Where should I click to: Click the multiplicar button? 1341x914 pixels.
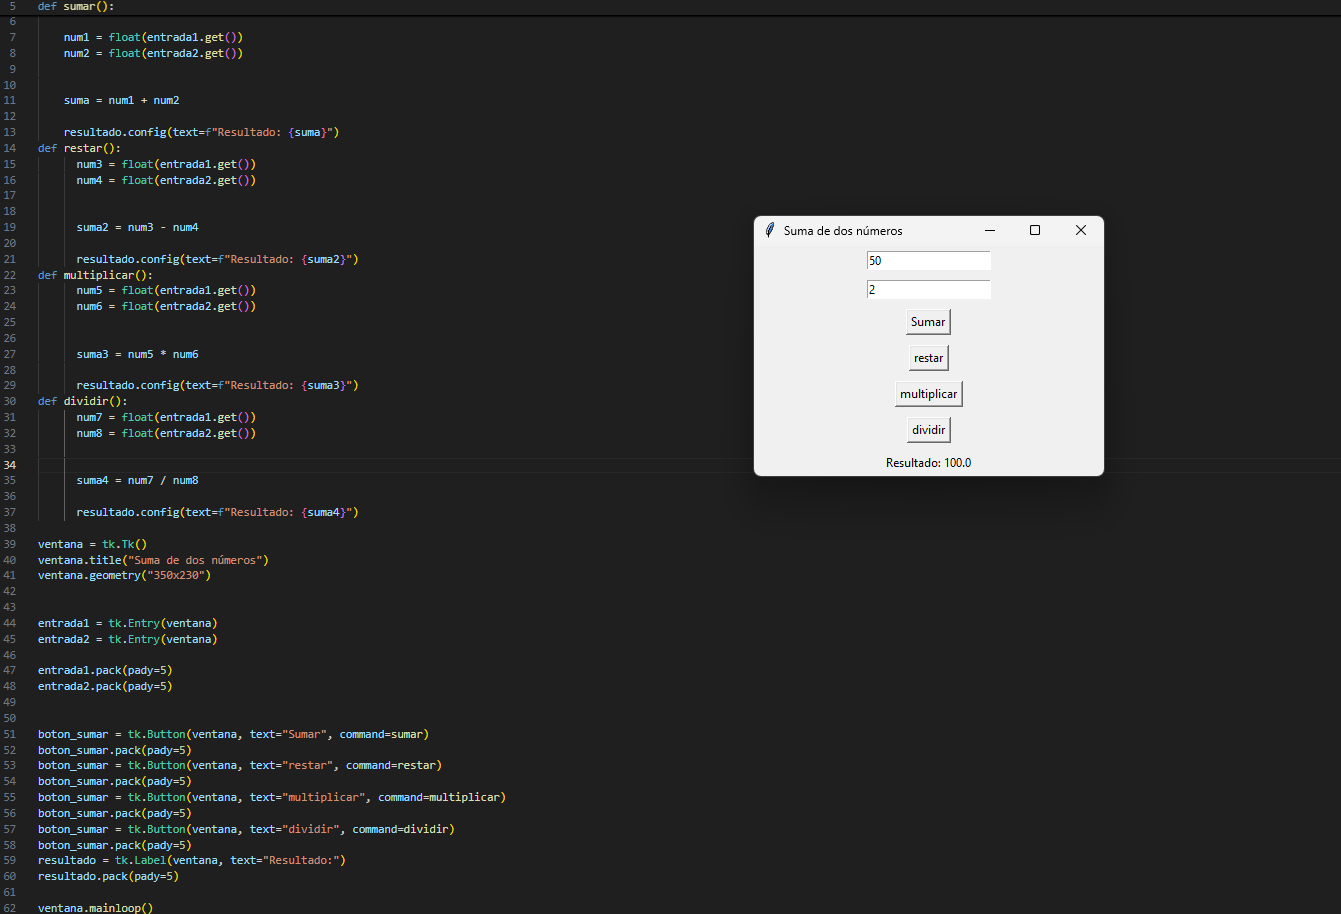(x=928, y=394)
